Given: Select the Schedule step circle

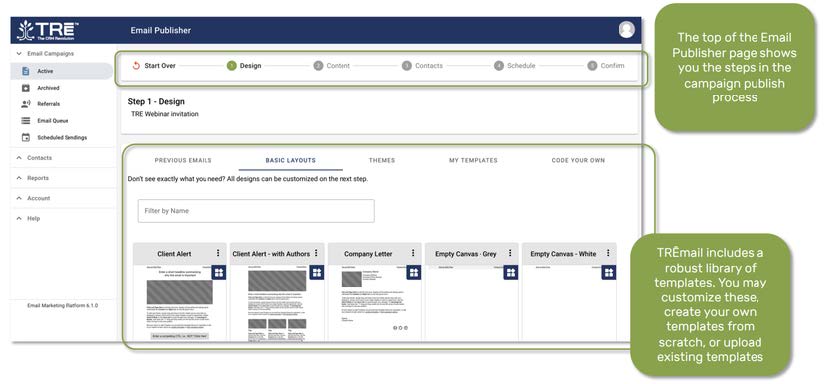Looking at the screenshot, I should tap(499, 66).
